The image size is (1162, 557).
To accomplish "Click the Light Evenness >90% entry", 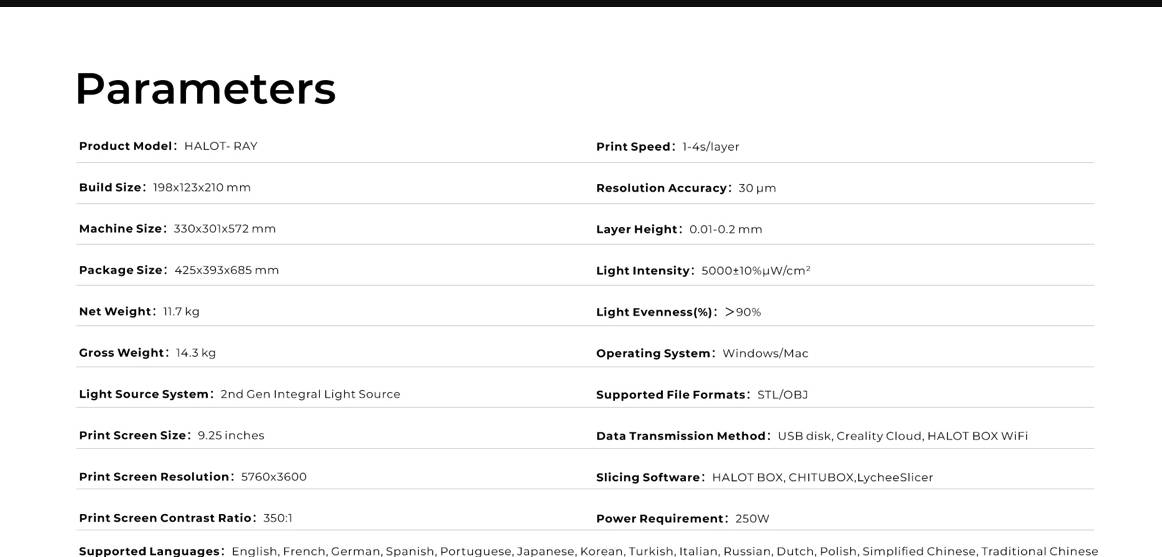I will (679, 313).
